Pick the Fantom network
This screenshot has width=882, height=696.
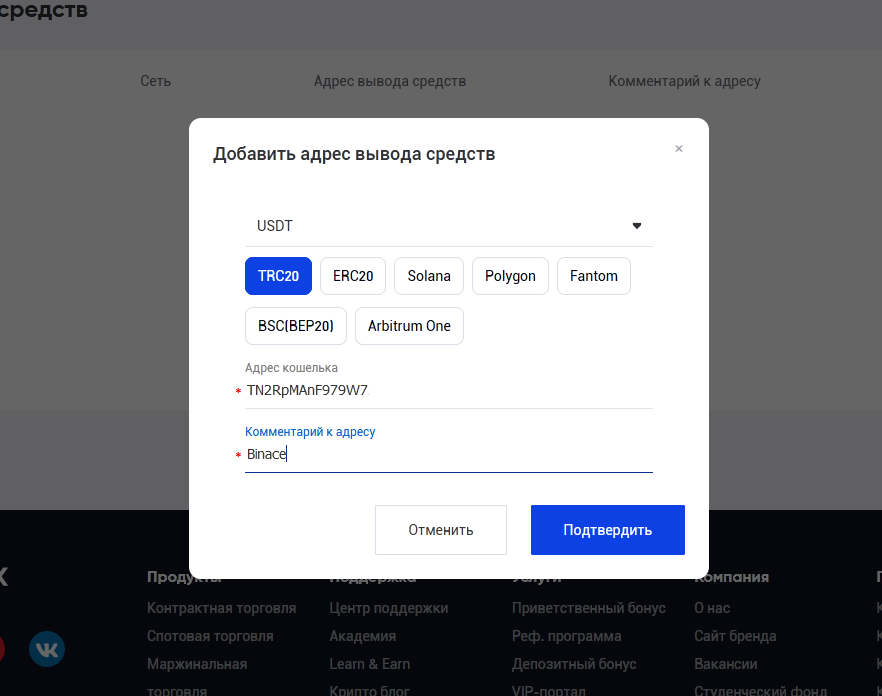pyautogui.click(x=593, y=276)
